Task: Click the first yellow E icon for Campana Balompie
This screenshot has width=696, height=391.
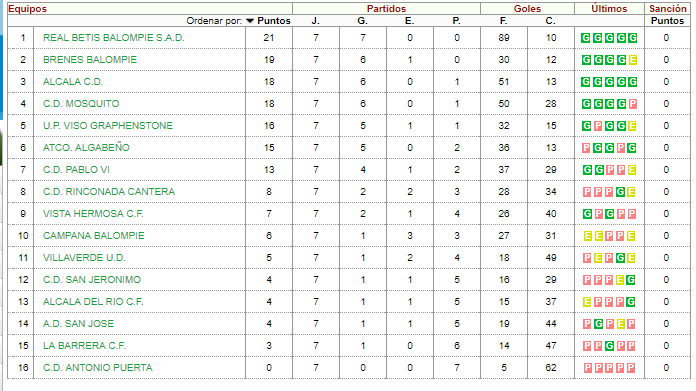Action: 587,236
